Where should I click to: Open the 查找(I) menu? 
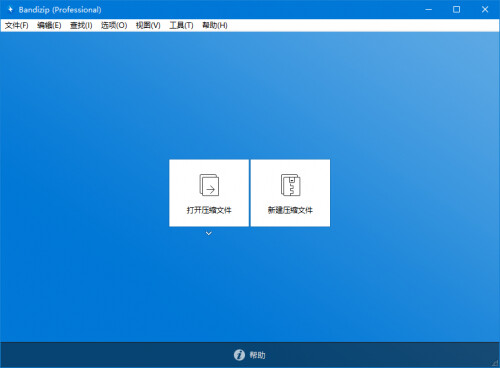[x=81, y=25]
